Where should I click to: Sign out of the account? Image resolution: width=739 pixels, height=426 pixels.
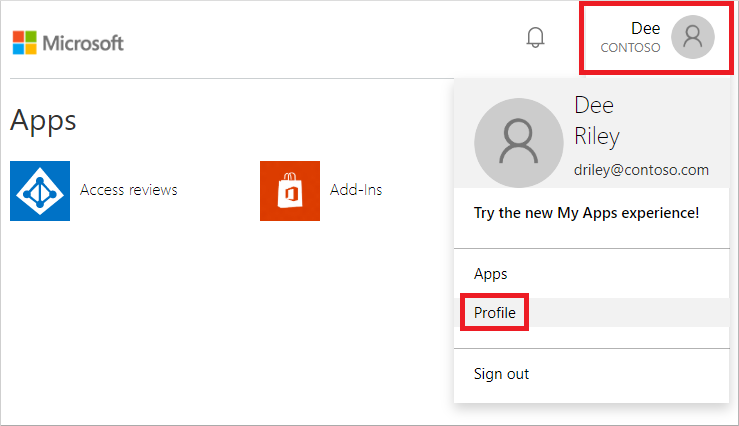(501, 374)
